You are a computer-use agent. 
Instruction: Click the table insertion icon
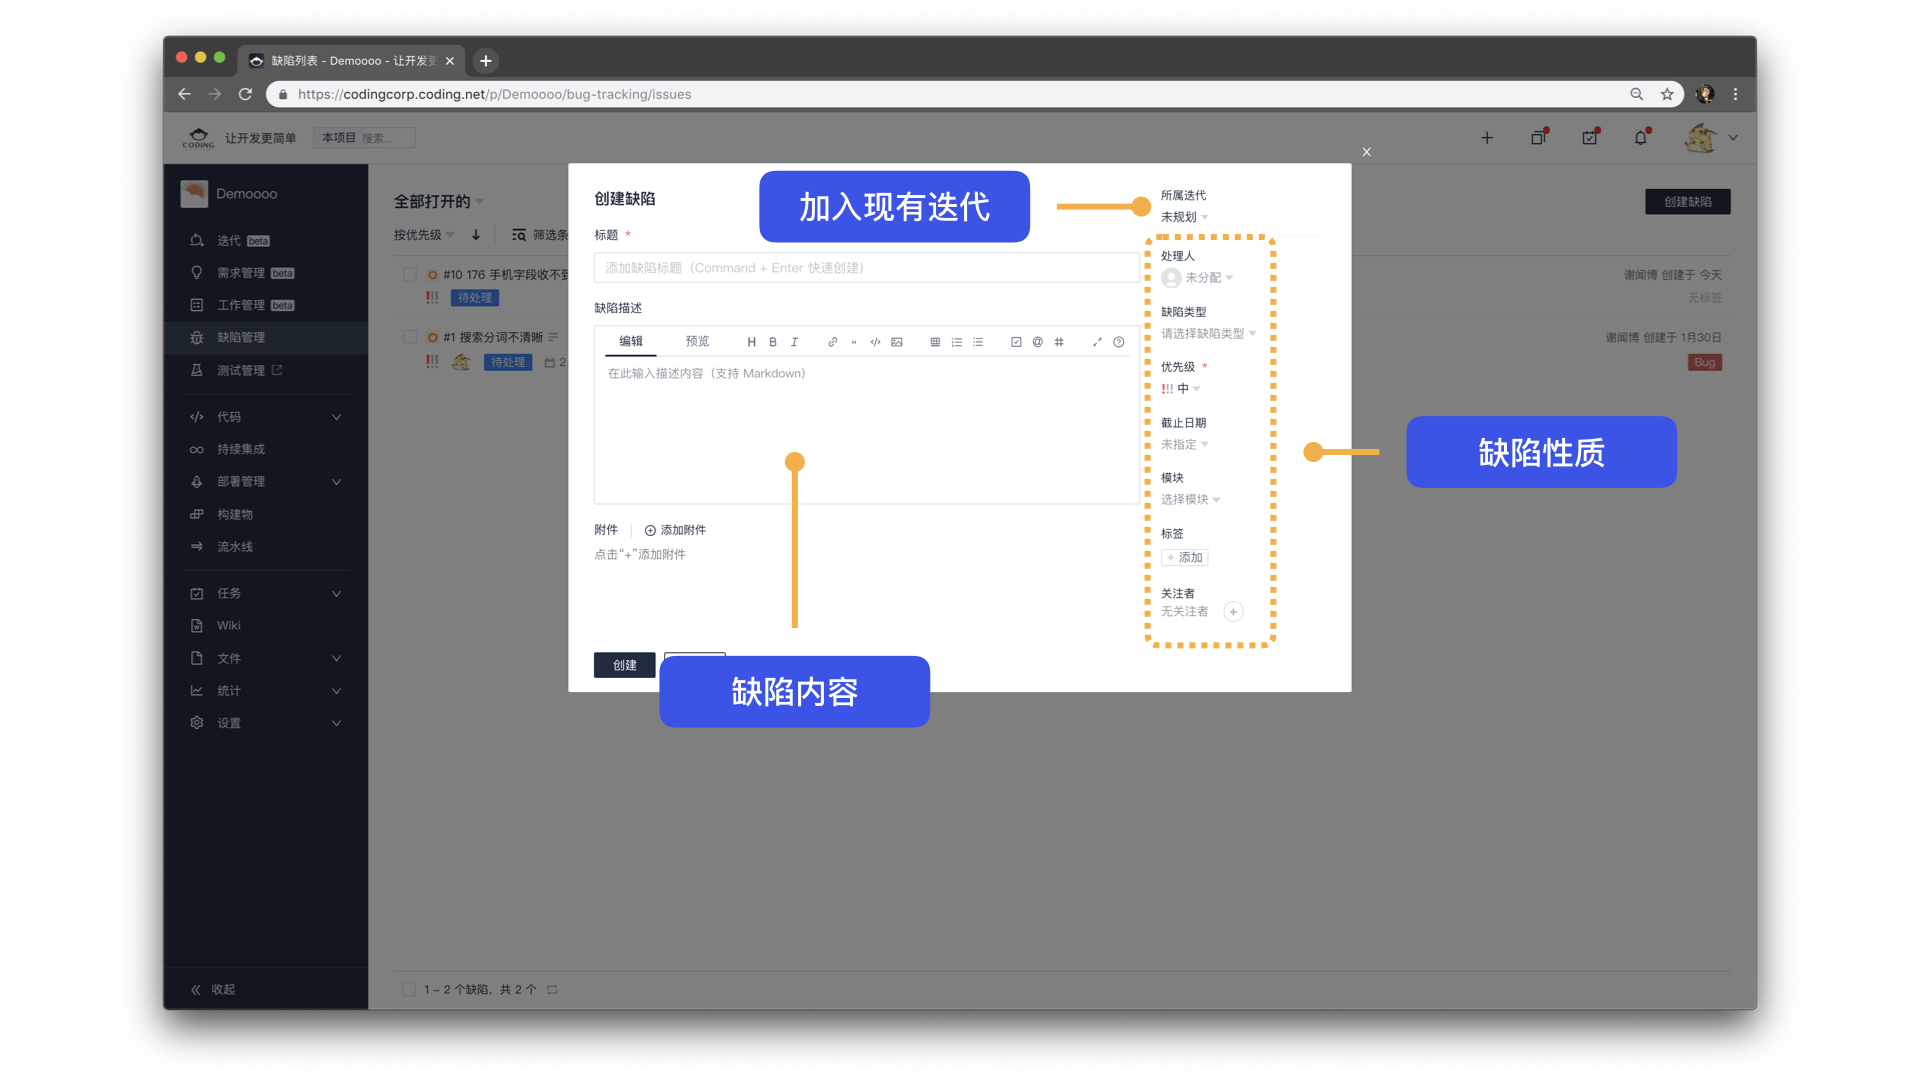[936, 344]
